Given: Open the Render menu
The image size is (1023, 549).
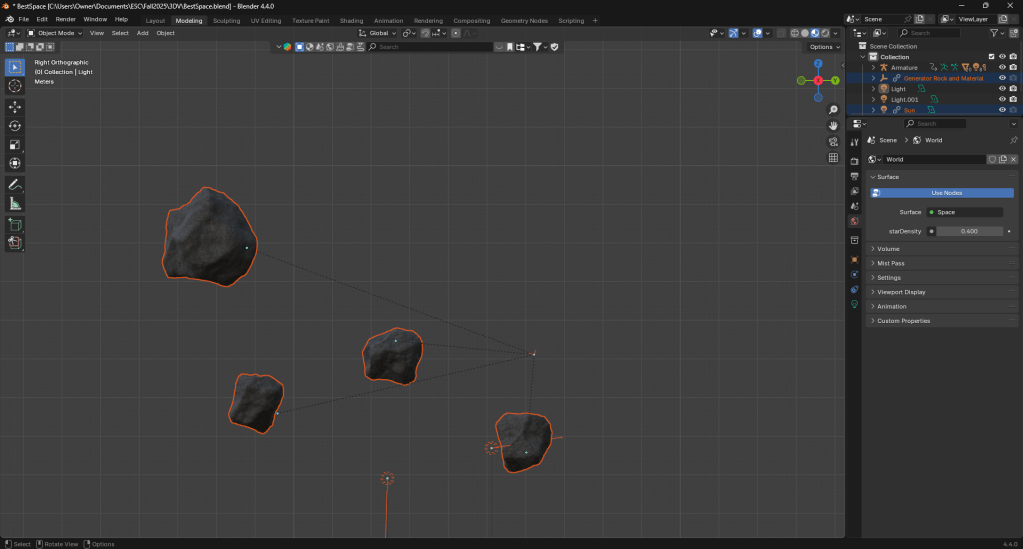Looking at the screenshot, I should pos(65,19).
